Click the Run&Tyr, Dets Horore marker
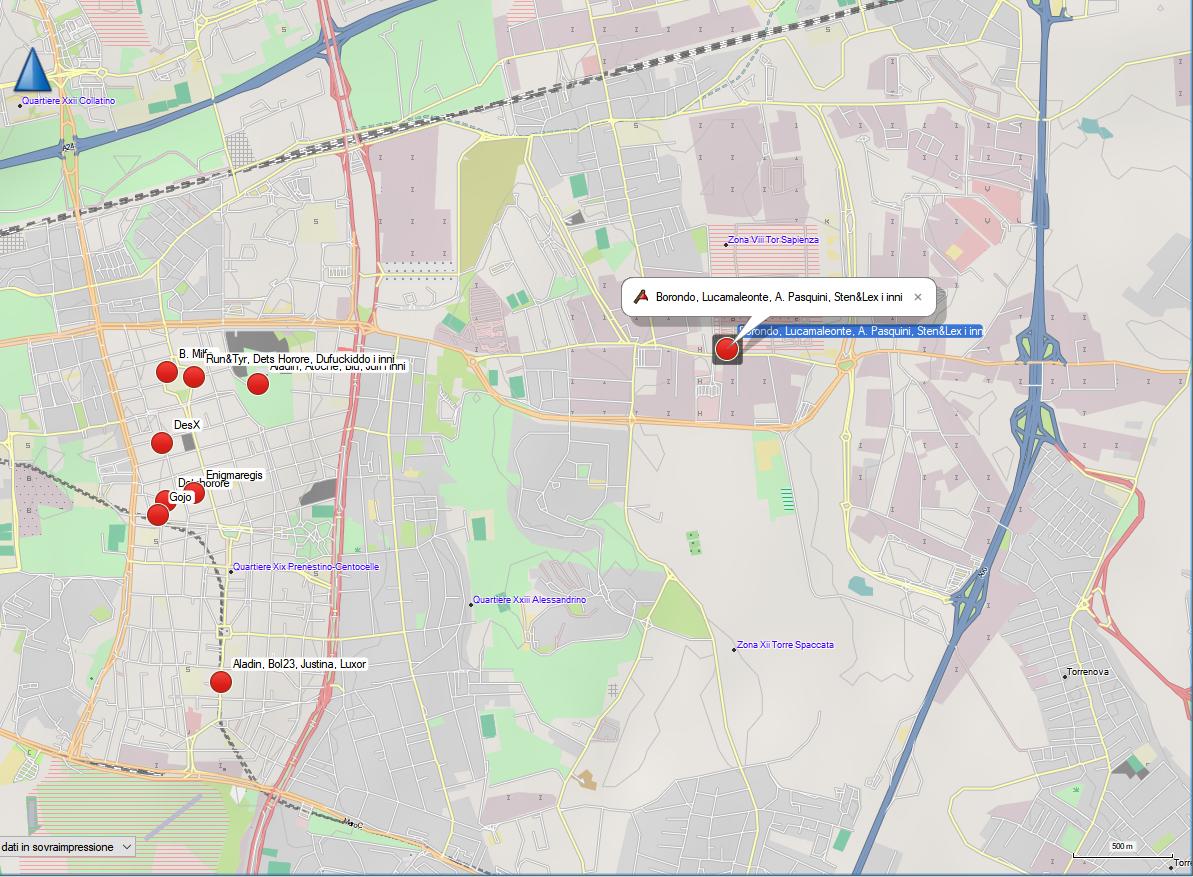Image resolution: width=1193 pixels, height=877 pixels. click(194, 377)
